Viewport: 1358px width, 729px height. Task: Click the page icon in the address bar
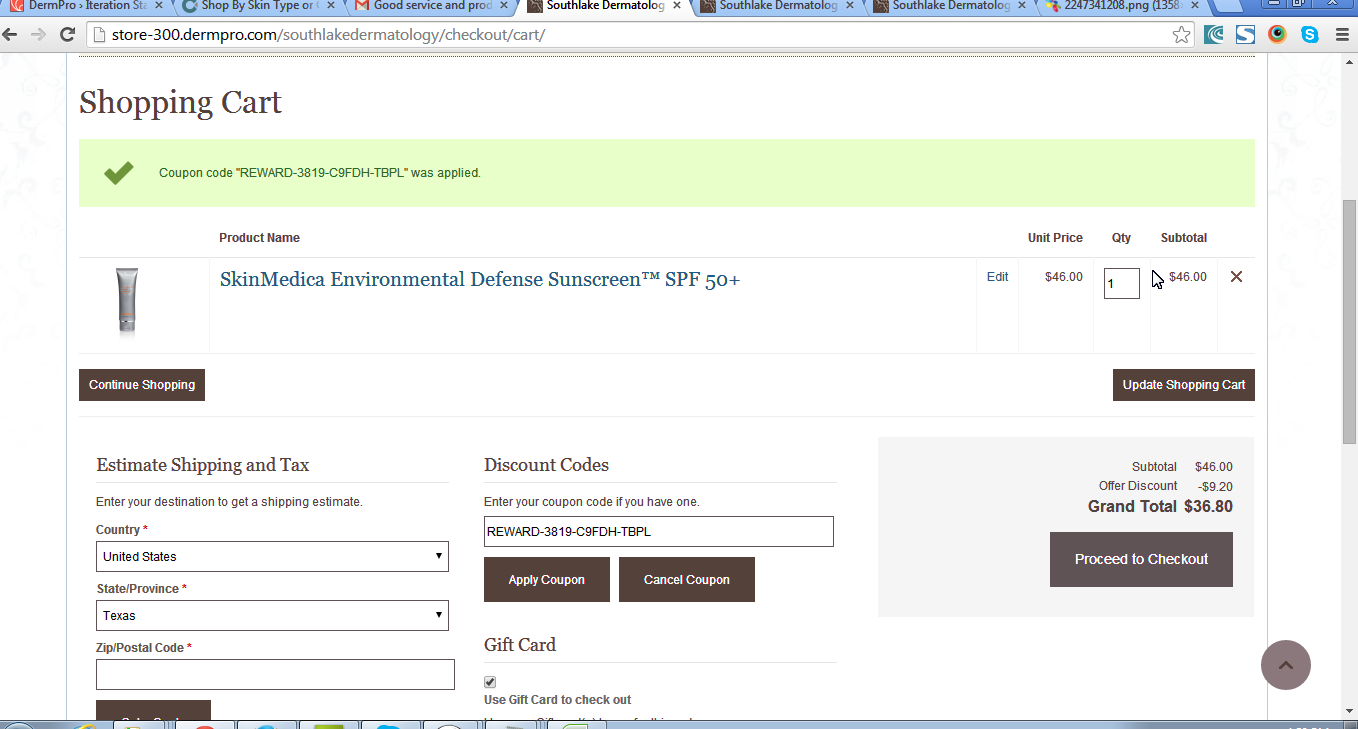click(98, 35)
